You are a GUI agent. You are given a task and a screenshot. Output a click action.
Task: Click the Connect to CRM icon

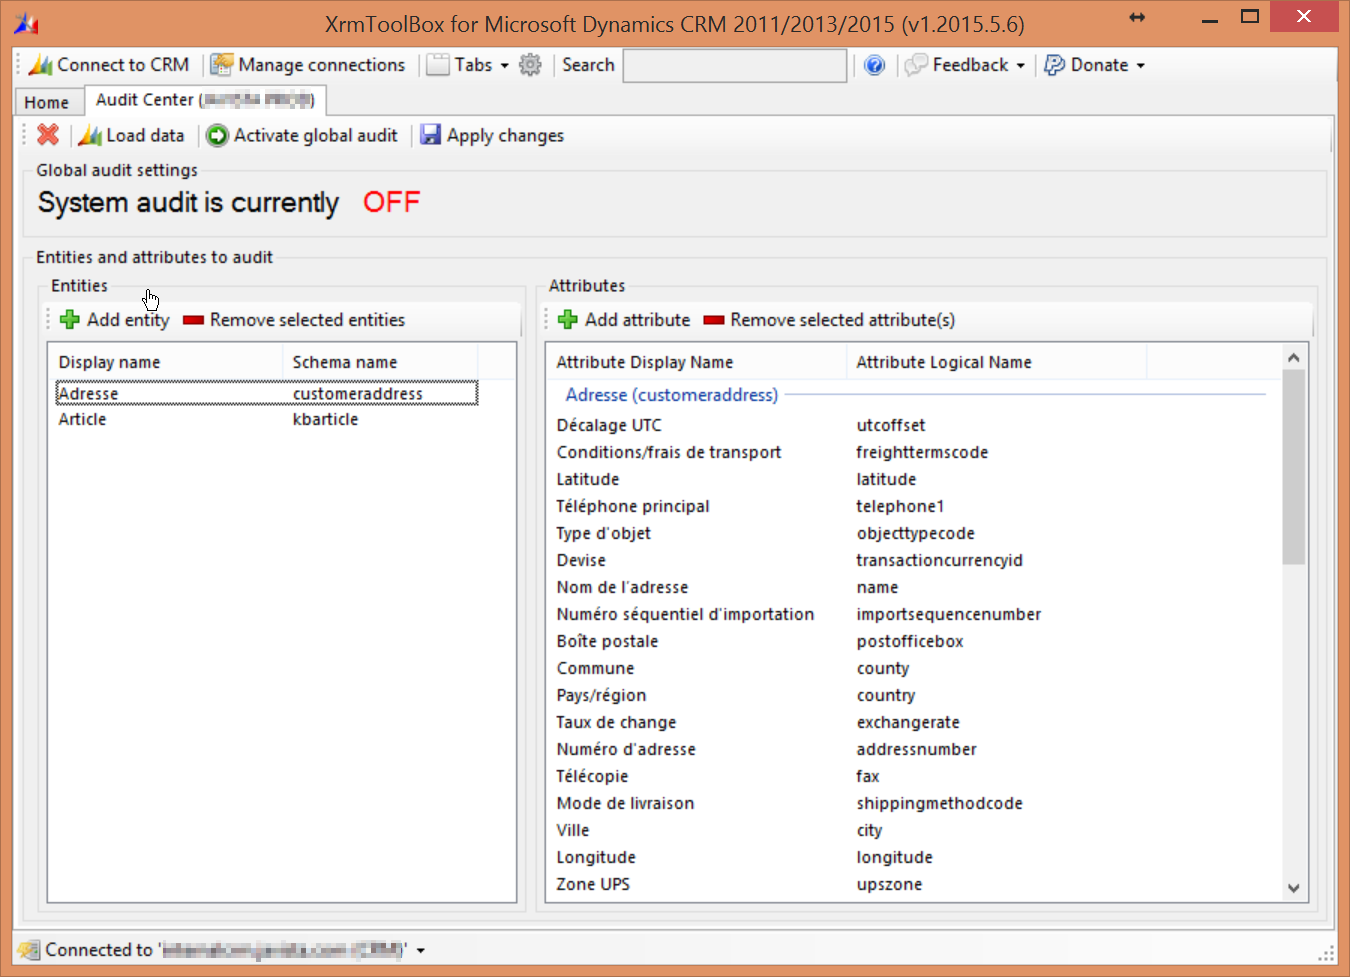pyautogui.click(x=41, y=65)
